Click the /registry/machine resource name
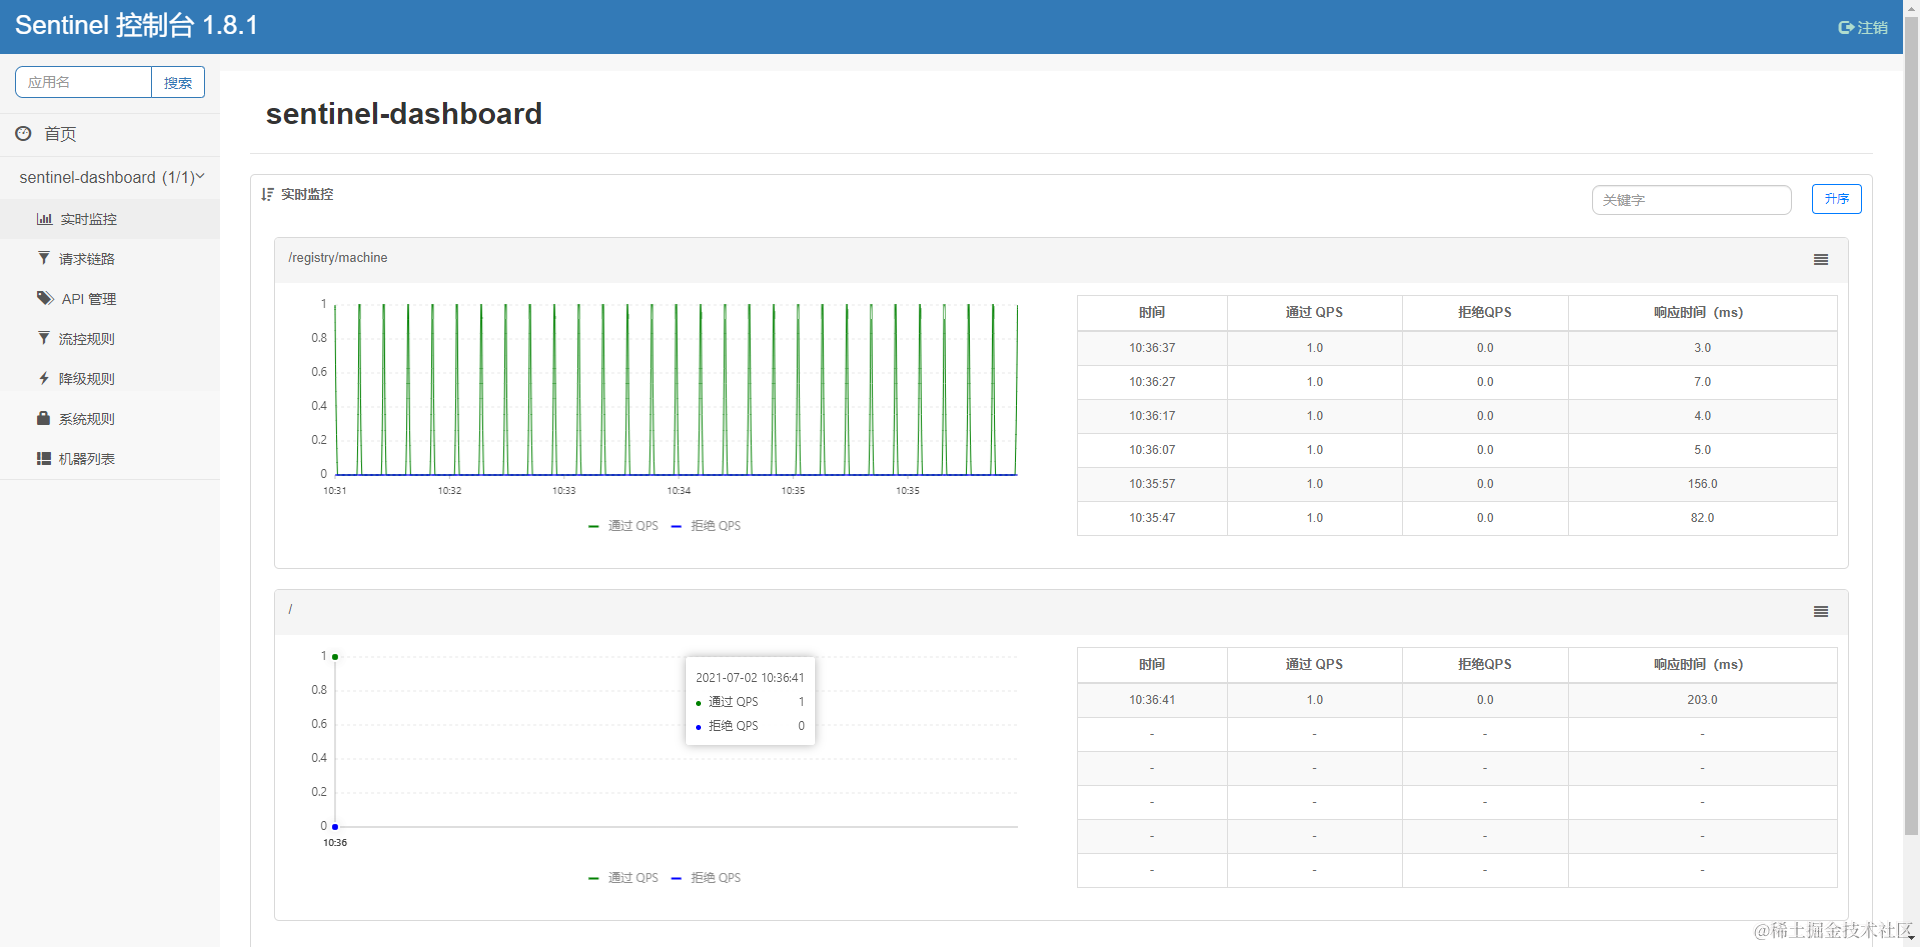The image size is (1920, 947). click(338, 258)
